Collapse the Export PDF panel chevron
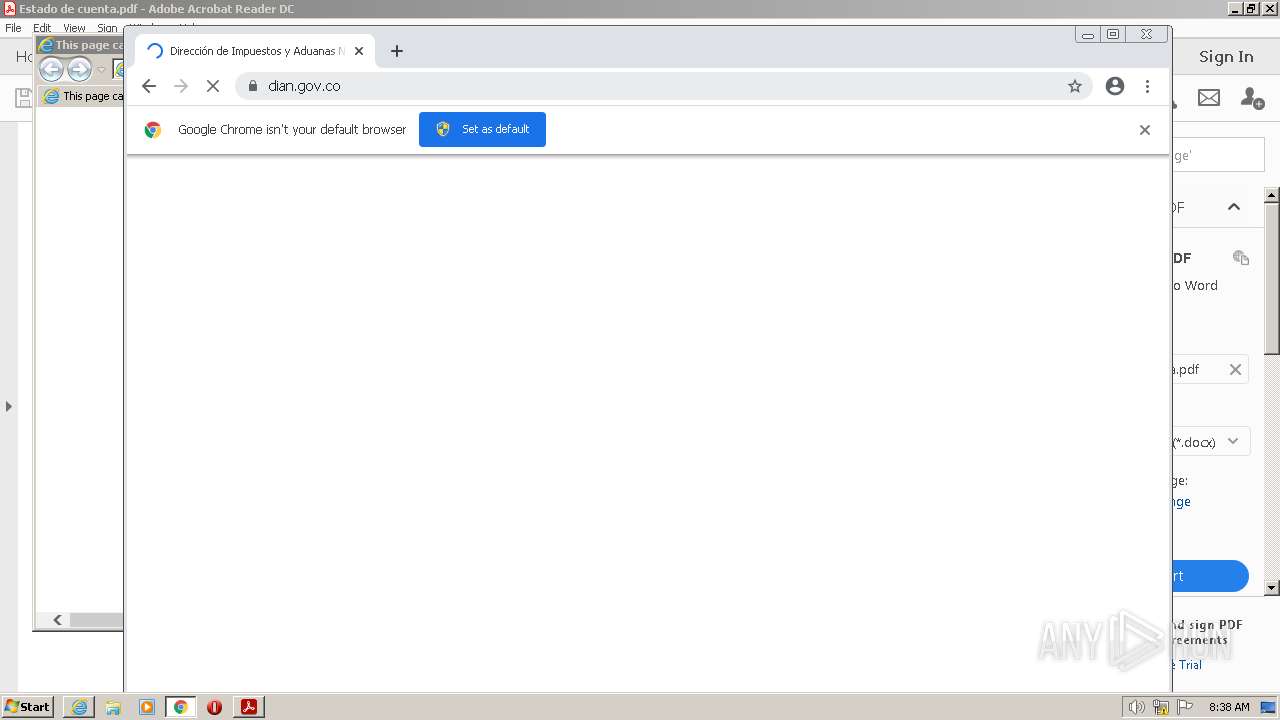The width and height of the screenshot is (1280, 720). pyautogui.click(x=1234, y=207)
